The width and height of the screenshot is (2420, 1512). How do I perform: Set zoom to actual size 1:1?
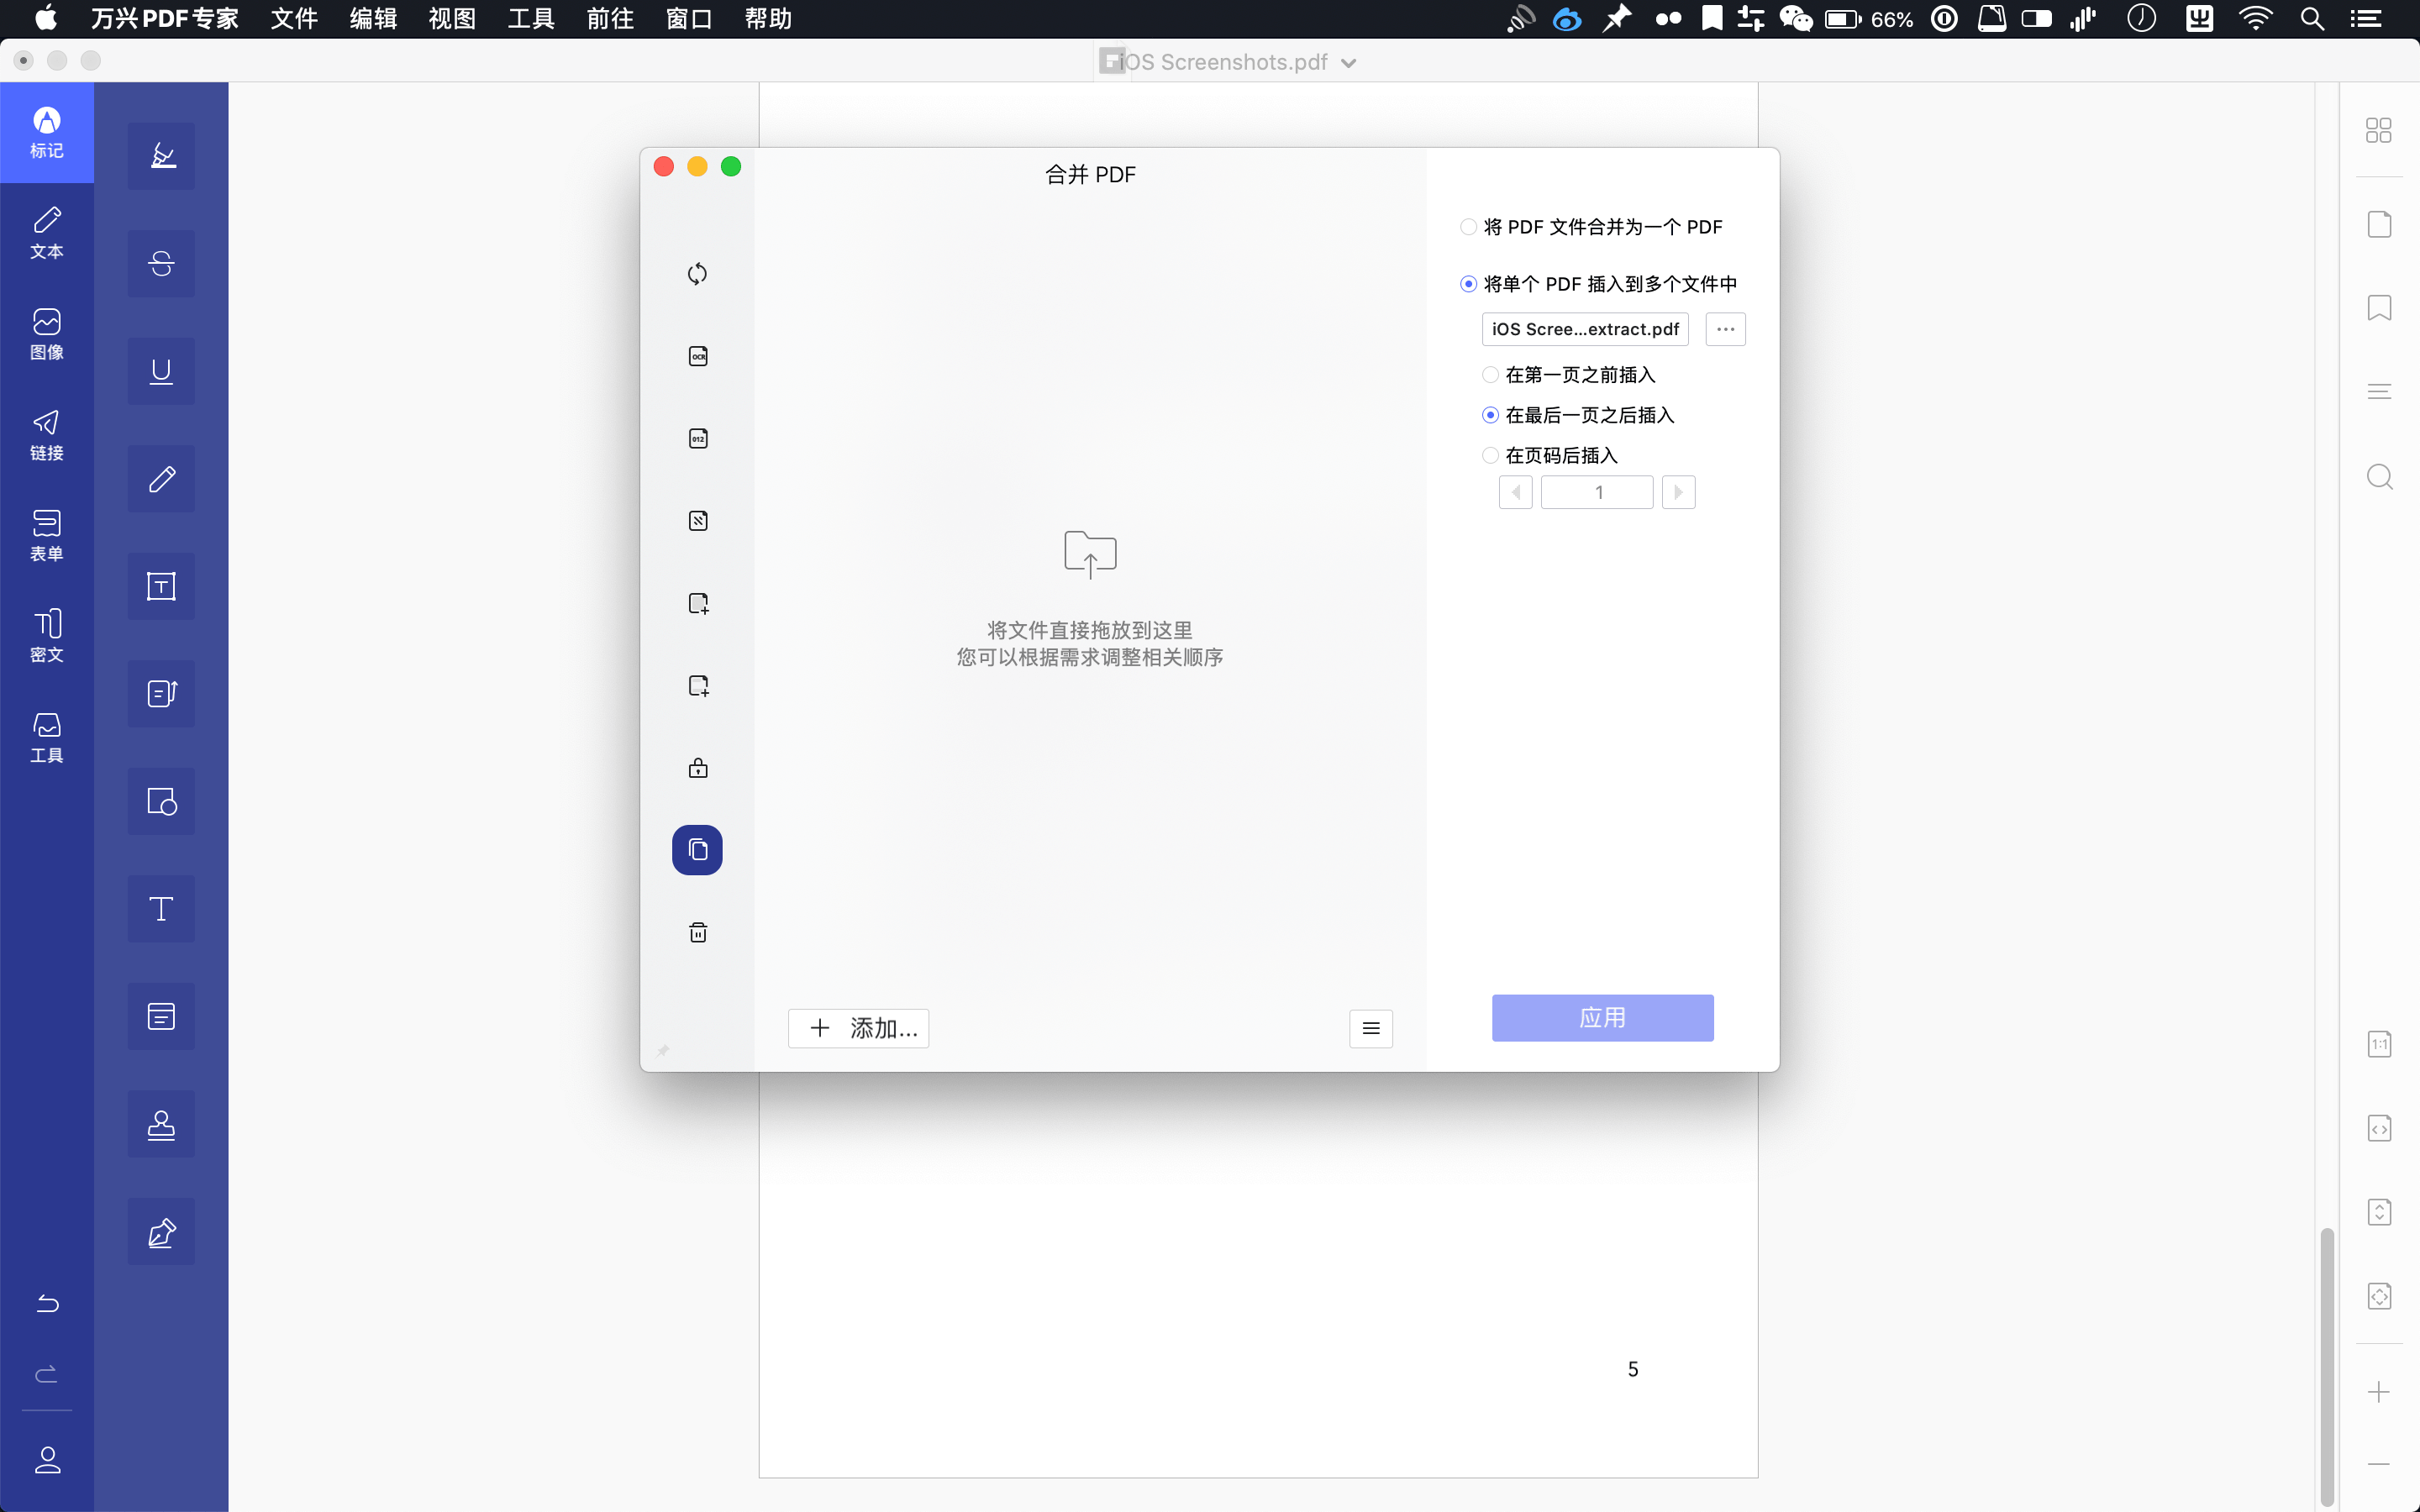coord(2379,1045)
